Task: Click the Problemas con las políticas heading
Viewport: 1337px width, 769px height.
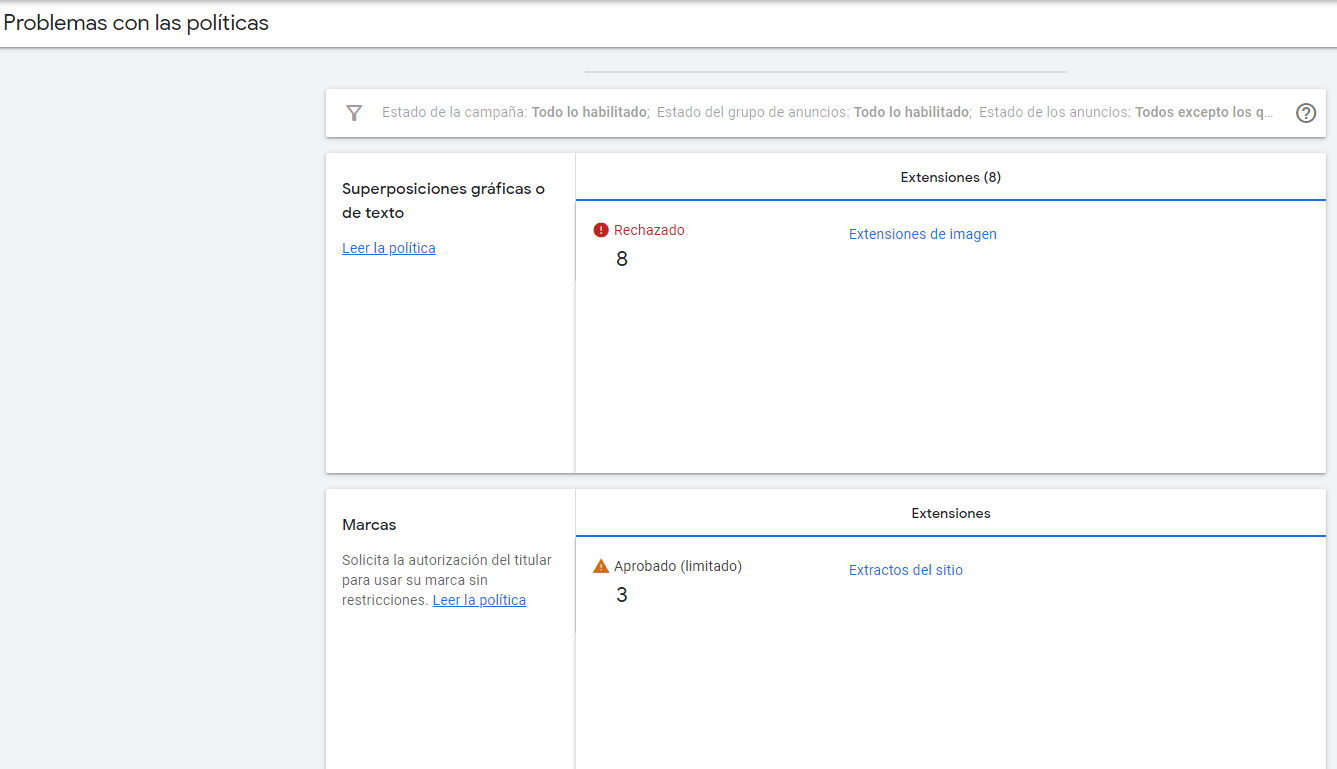Action: [x=136, y=23]
